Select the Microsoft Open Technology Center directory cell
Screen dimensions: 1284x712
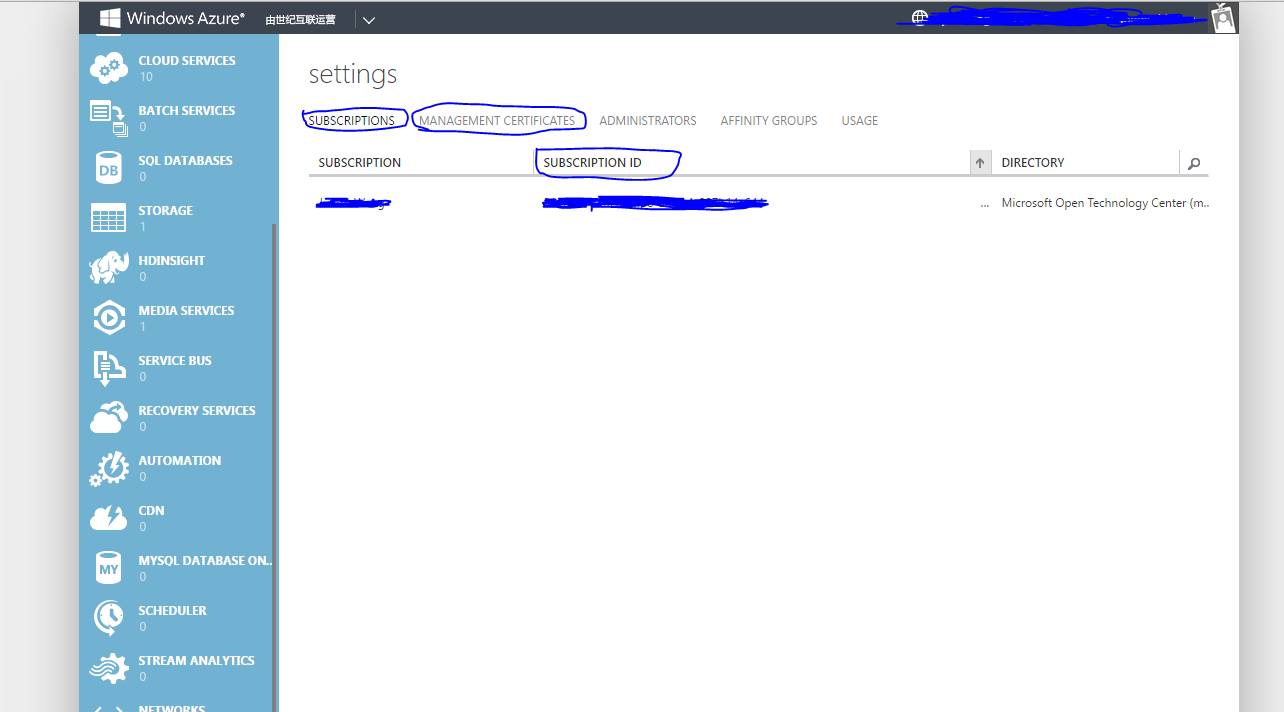click(x=1105, y=203)
